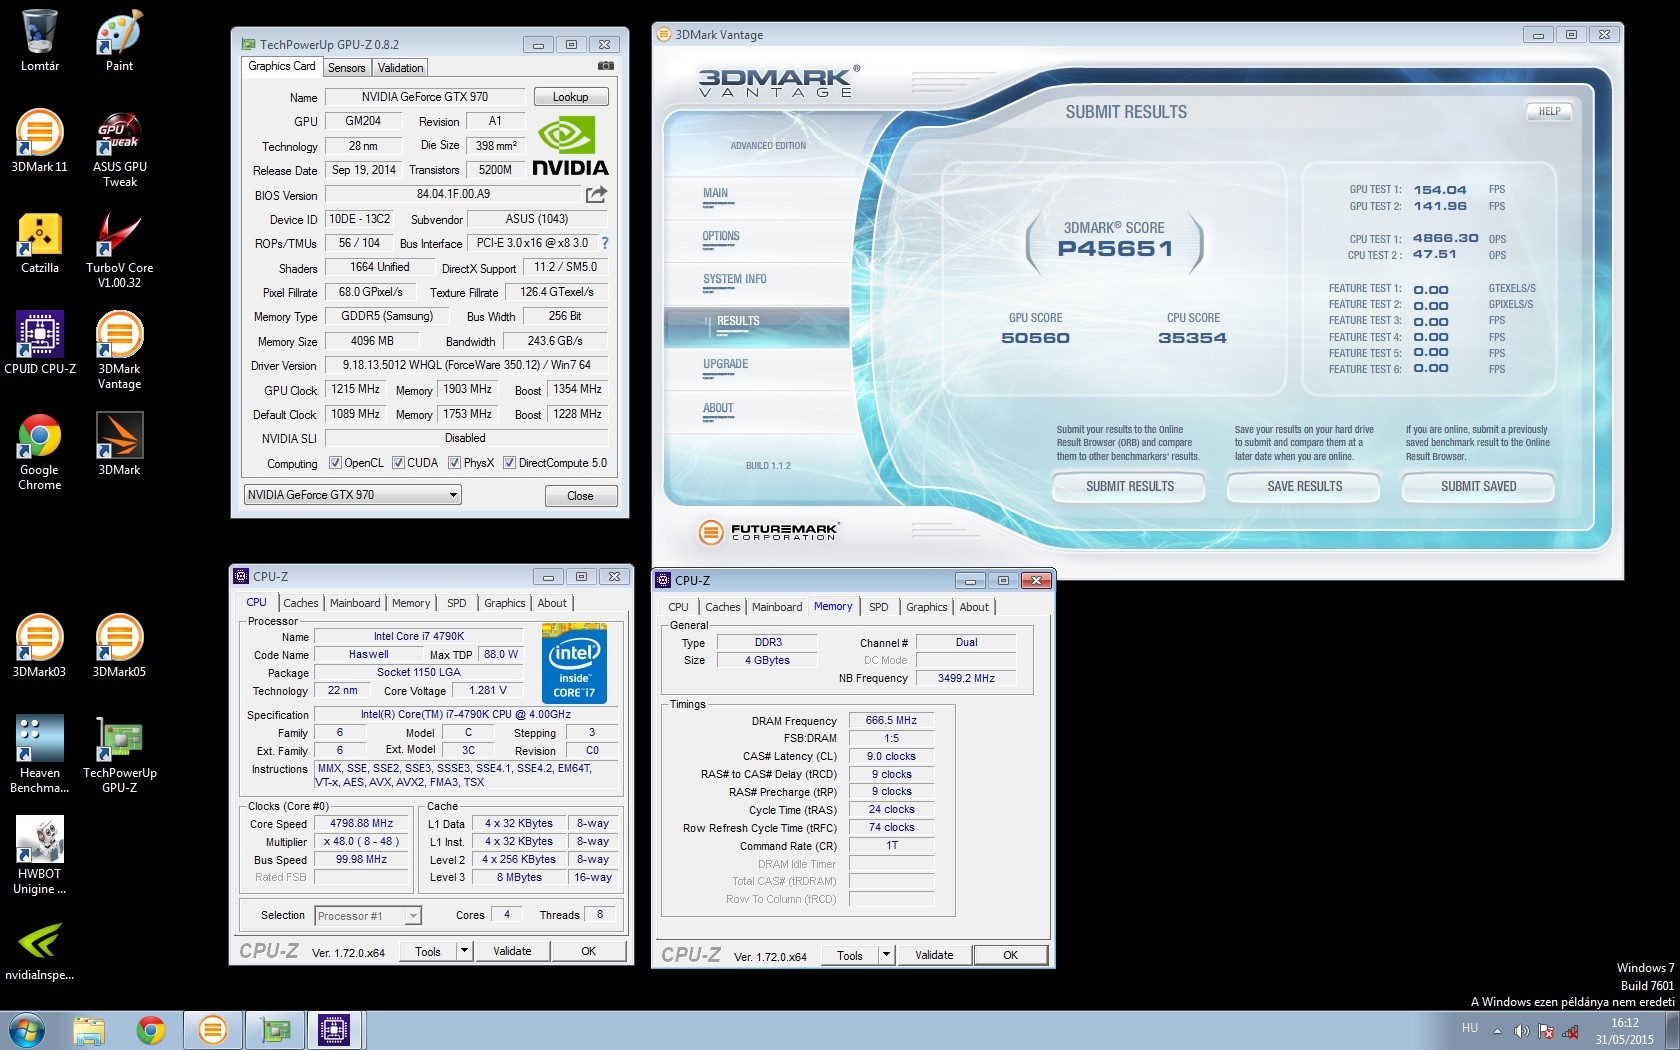Open the 3DMark 11 desktop shortcut
The image size is (1680, 1050).
click(40, 141)
